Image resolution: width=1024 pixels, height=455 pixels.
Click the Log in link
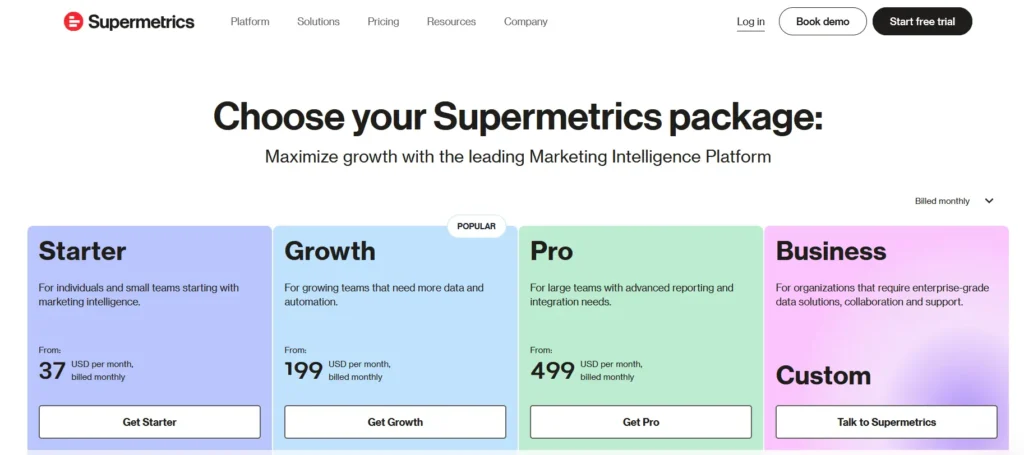click(x=751, y=22)
